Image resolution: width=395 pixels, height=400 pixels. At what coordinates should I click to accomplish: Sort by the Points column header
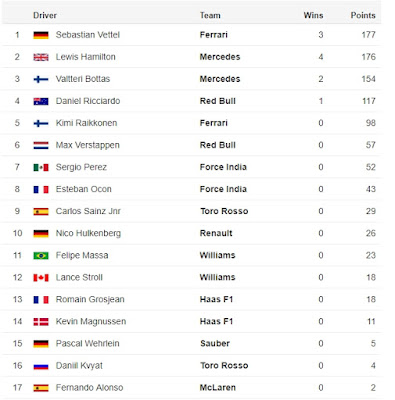tap(363, 15)
